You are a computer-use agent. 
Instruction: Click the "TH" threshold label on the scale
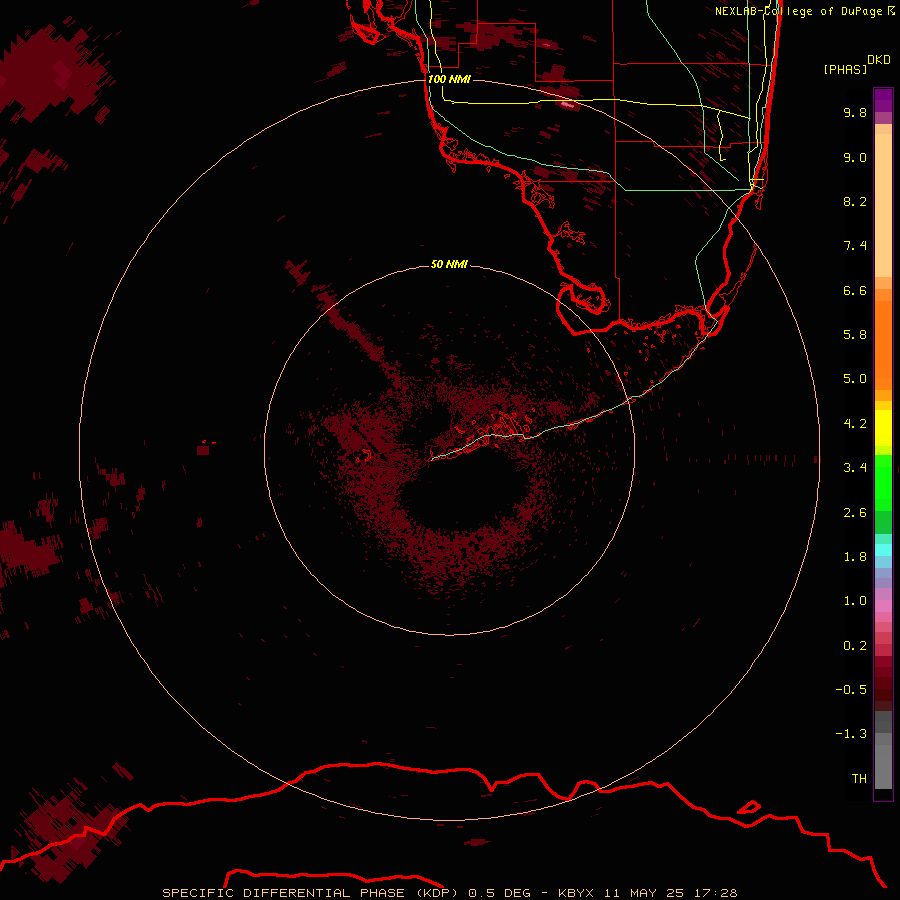(x=859, y=779)
